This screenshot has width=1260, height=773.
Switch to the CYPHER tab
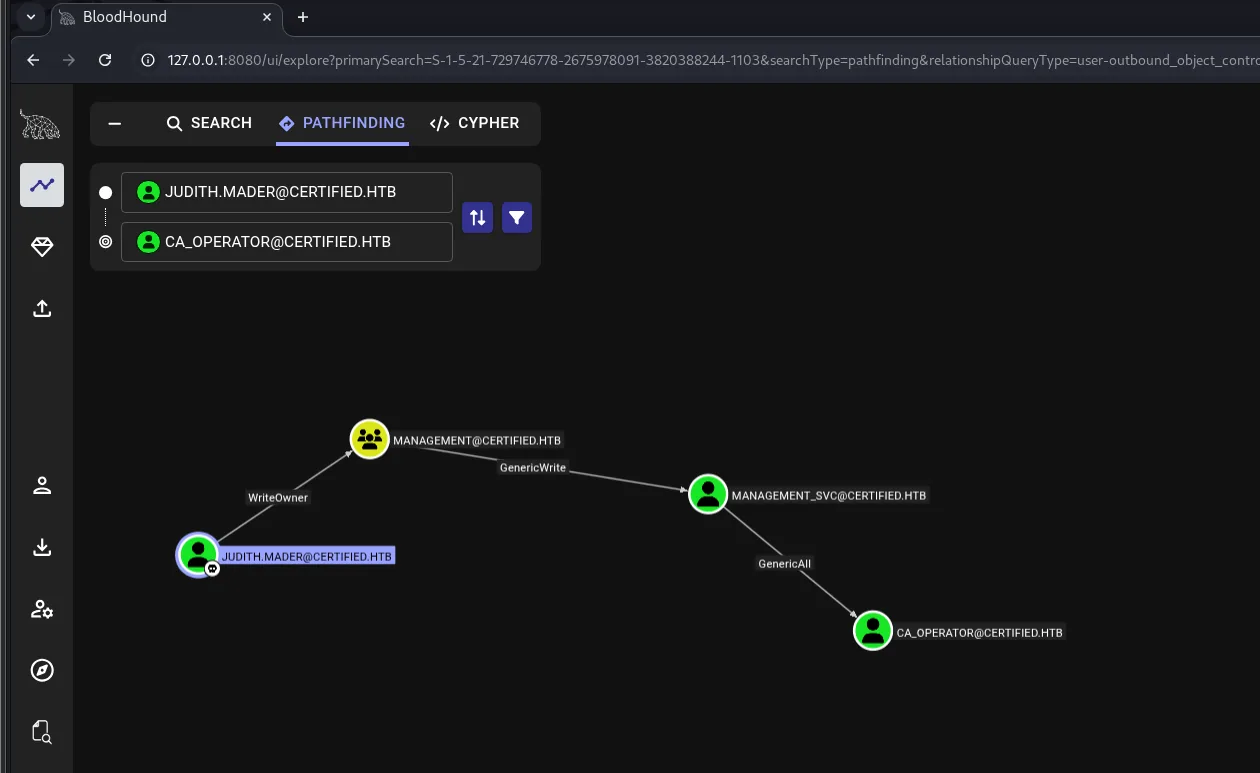[474, 123]
